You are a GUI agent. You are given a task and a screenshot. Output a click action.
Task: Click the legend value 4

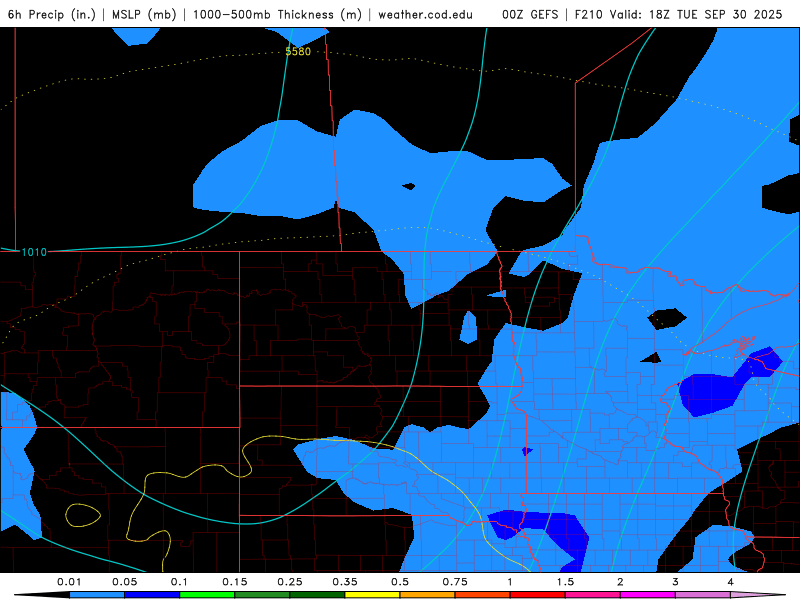point(731,582)
